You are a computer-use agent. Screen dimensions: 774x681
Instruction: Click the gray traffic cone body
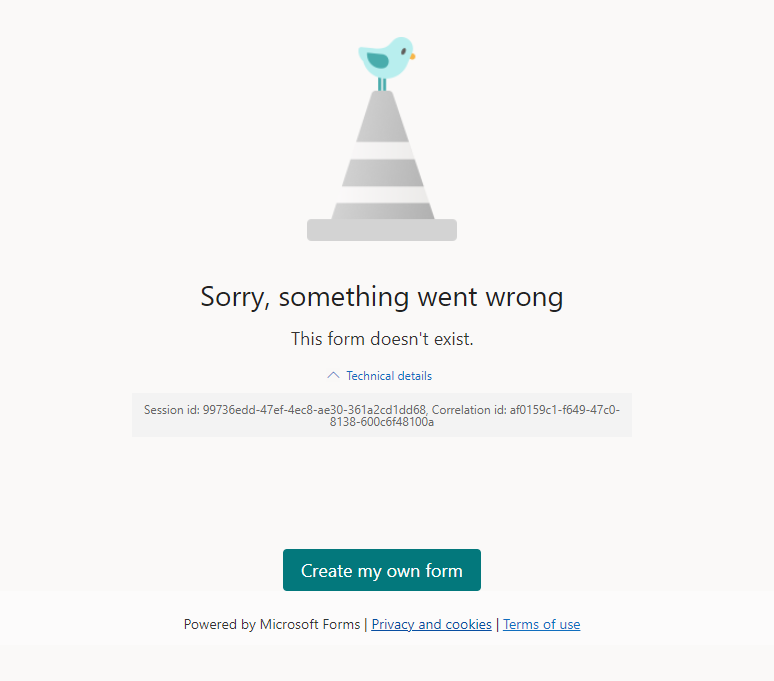click(x=383, y=155)
